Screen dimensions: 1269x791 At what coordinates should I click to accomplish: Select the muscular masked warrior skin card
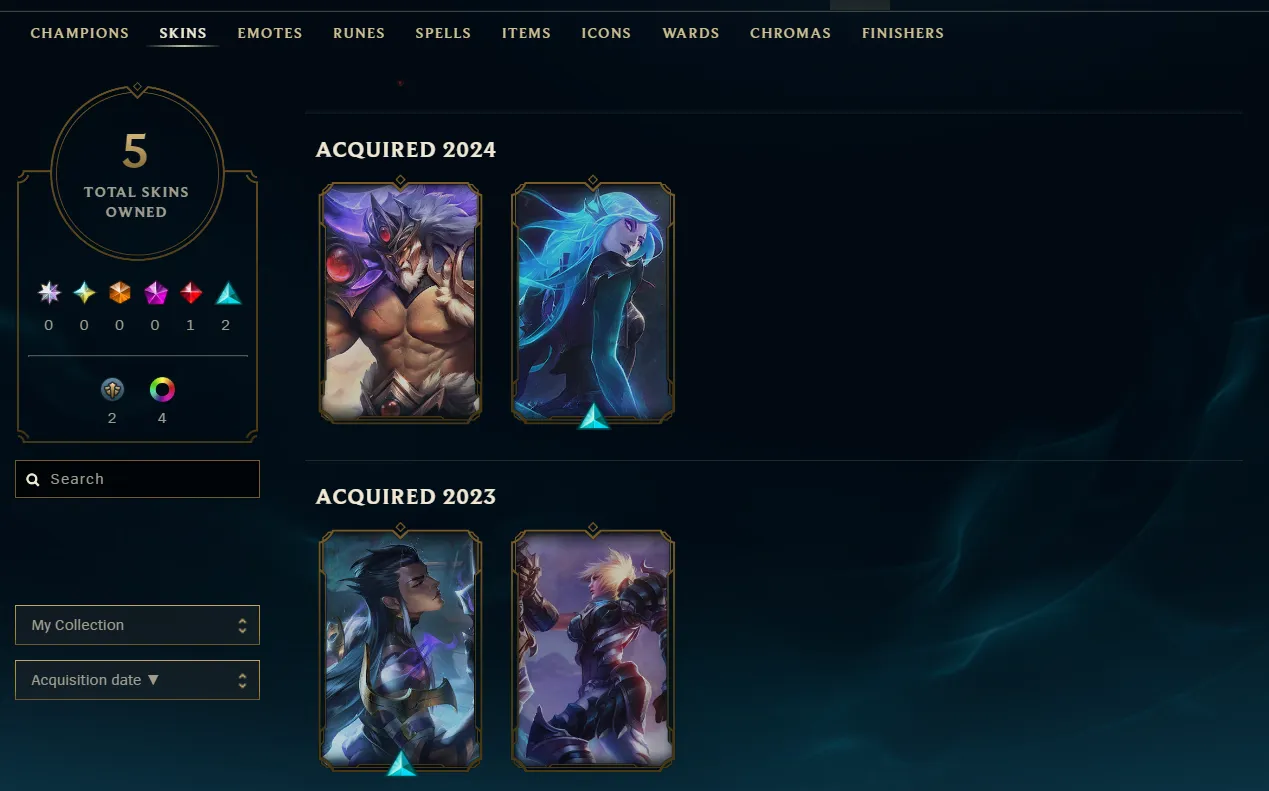[x=400, y=301]
